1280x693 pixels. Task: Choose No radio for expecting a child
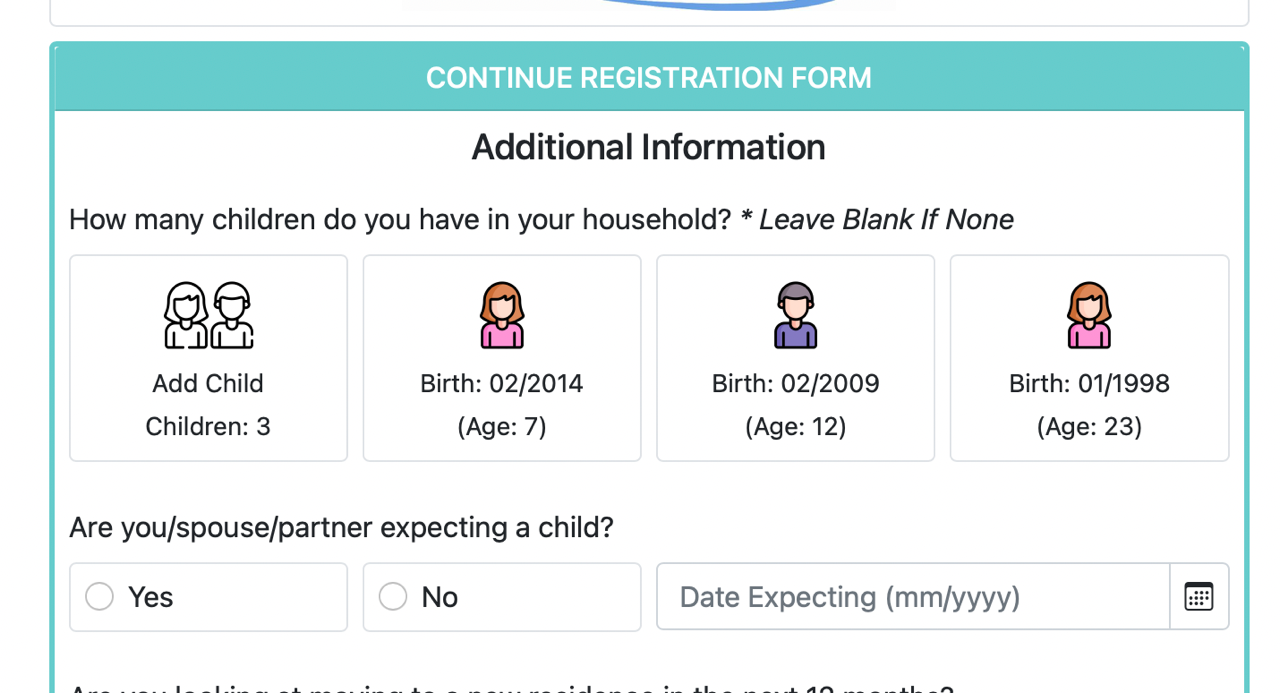pyautogui.click(x=393, y=597)
